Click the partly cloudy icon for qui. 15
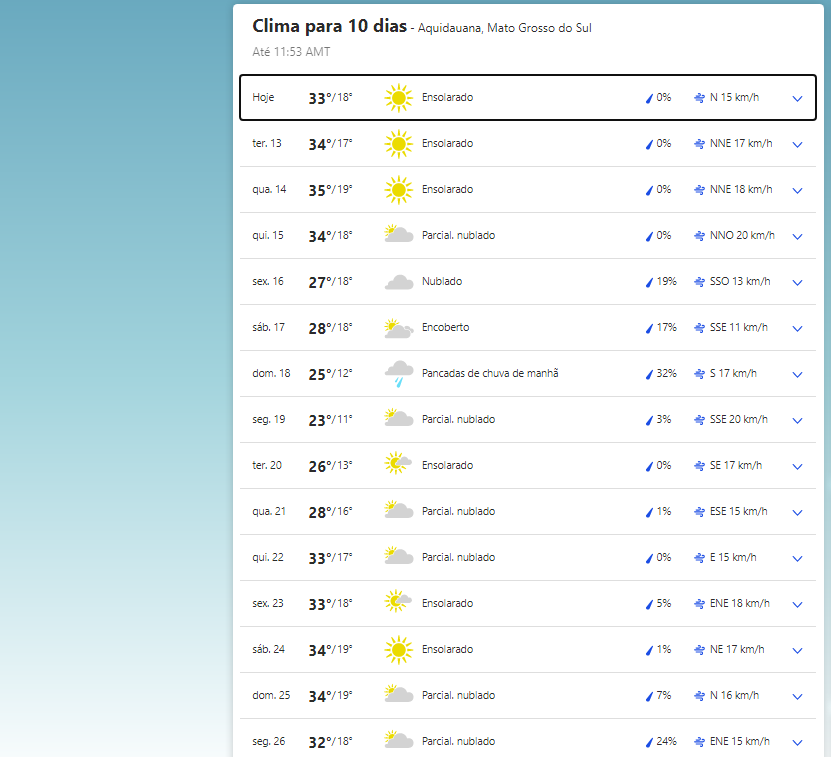Screen dimensions: 831x757 click(398, 236)
